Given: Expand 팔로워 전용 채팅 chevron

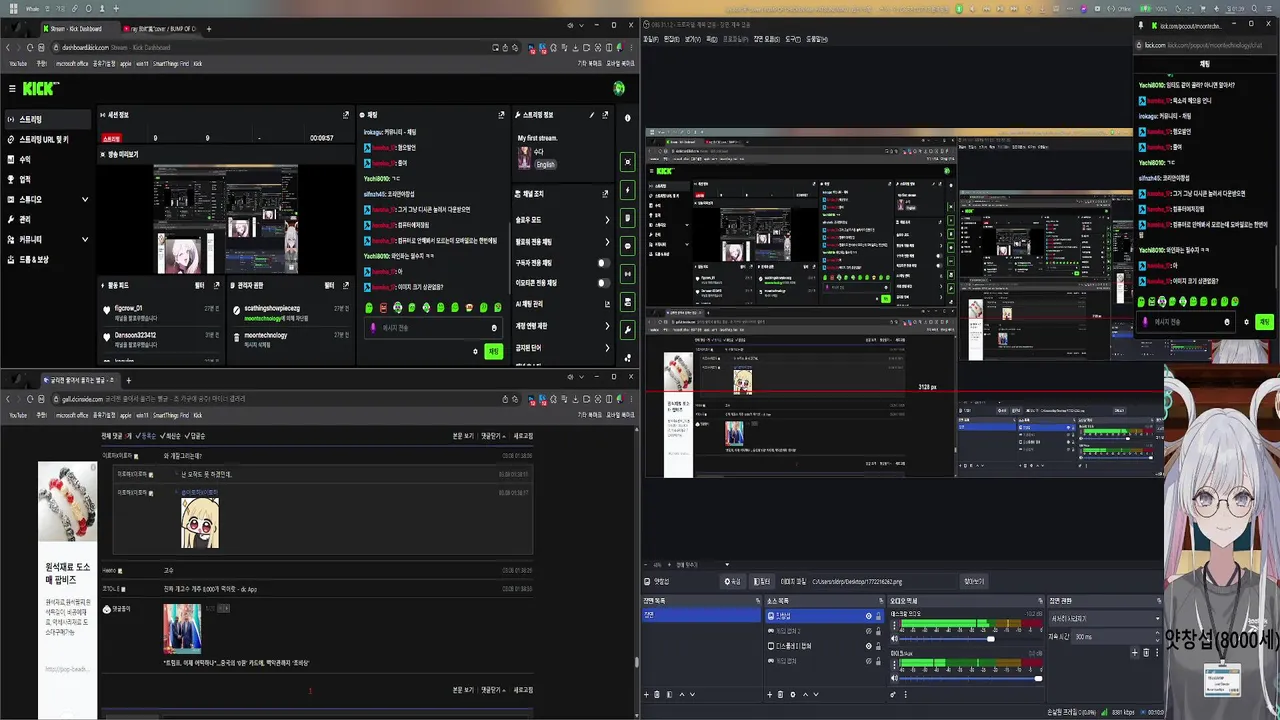Looking at the screenshot, I should tap(607, 242).
